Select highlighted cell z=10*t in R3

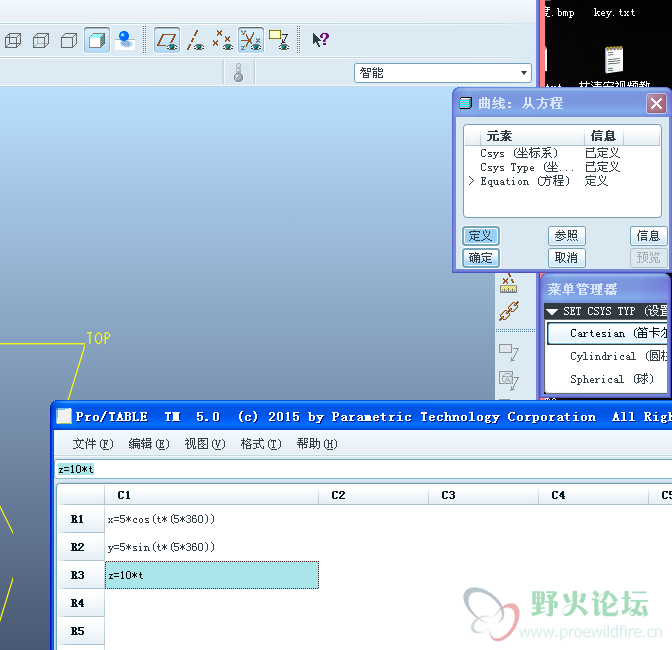click(212, 575)
